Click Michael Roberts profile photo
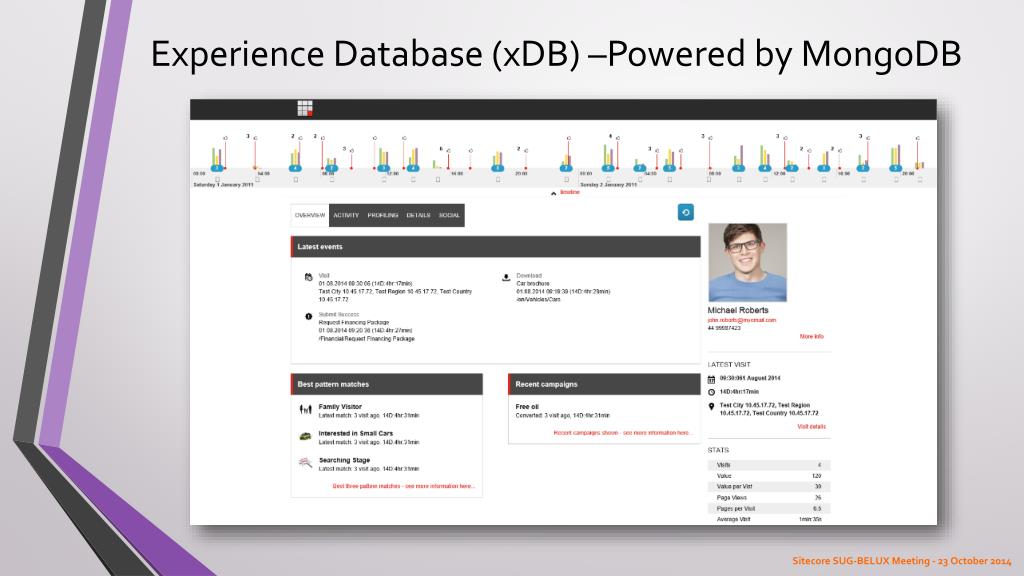Screen dimensions: 1024x576 tap(747, 263)
